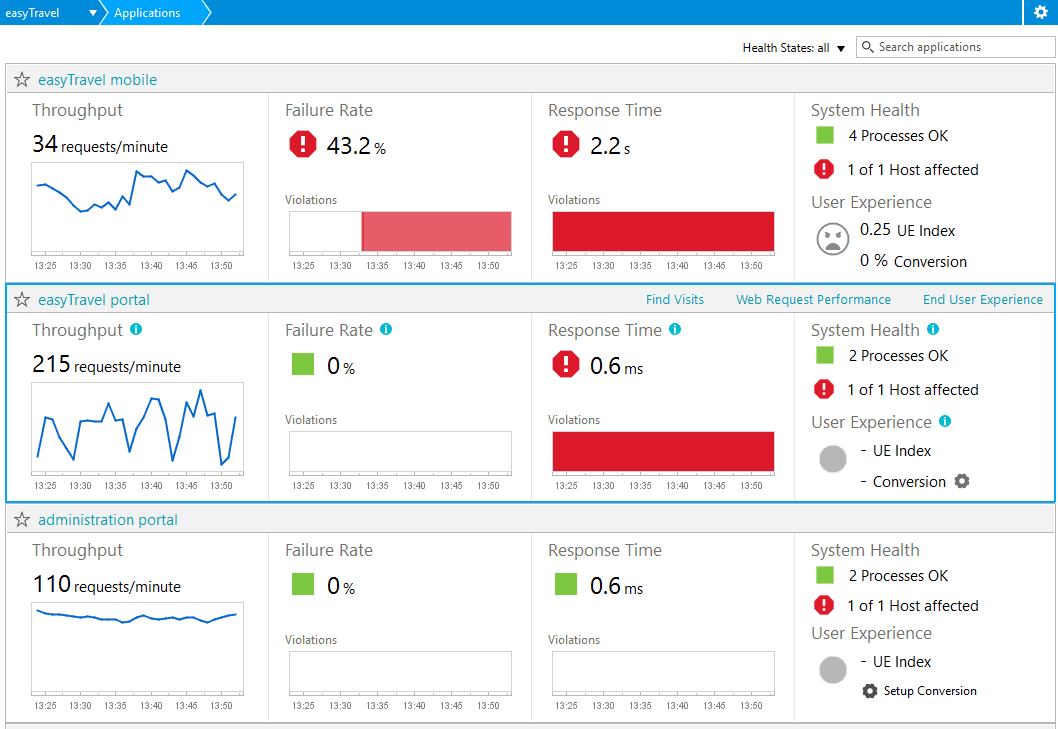Click the green Response Time status in administration portal

[565, 584]
